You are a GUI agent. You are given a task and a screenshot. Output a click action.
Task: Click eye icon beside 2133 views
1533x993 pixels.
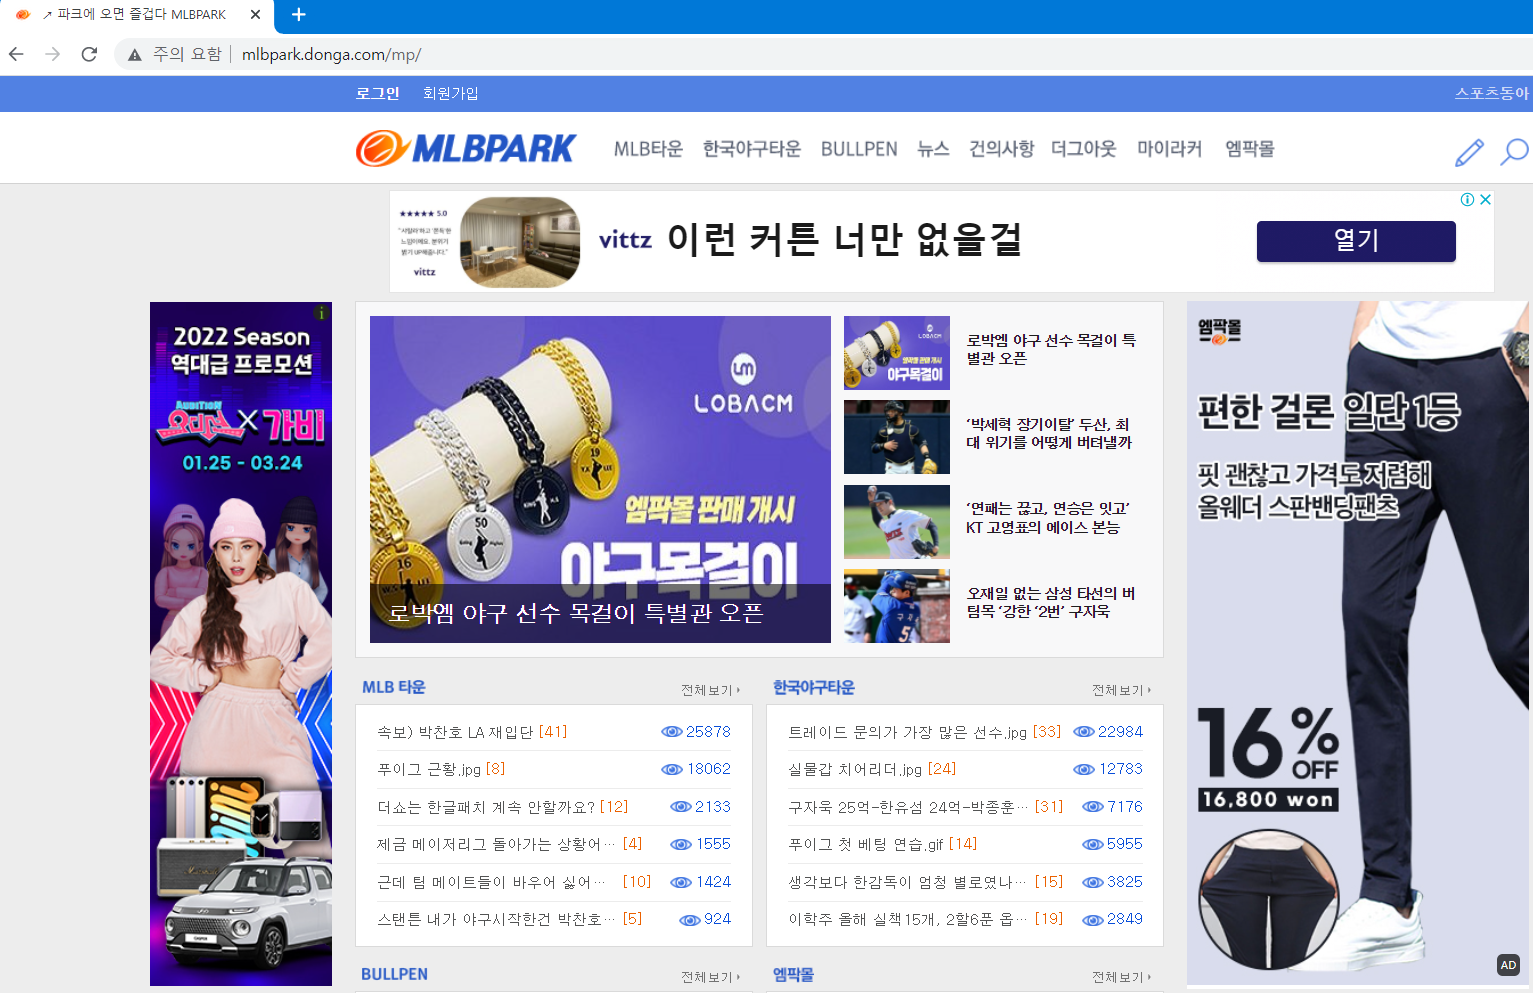coord(681,807)
